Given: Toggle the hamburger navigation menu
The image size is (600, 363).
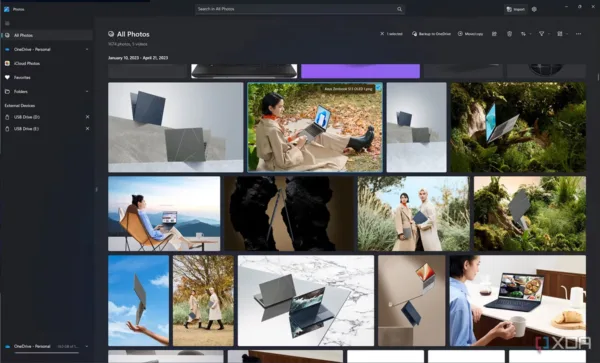Looking at the screenshot, I should click(7, 23).
